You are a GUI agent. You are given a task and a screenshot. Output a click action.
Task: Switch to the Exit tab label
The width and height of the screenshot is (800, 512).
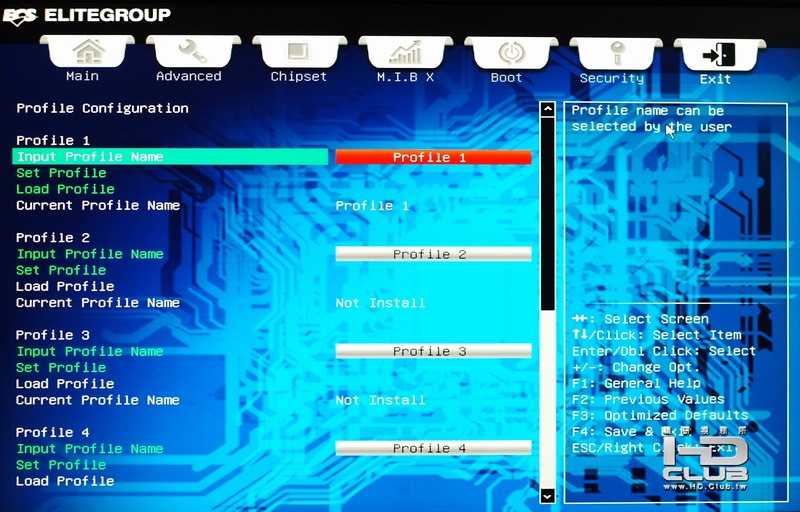click(715, 80)
